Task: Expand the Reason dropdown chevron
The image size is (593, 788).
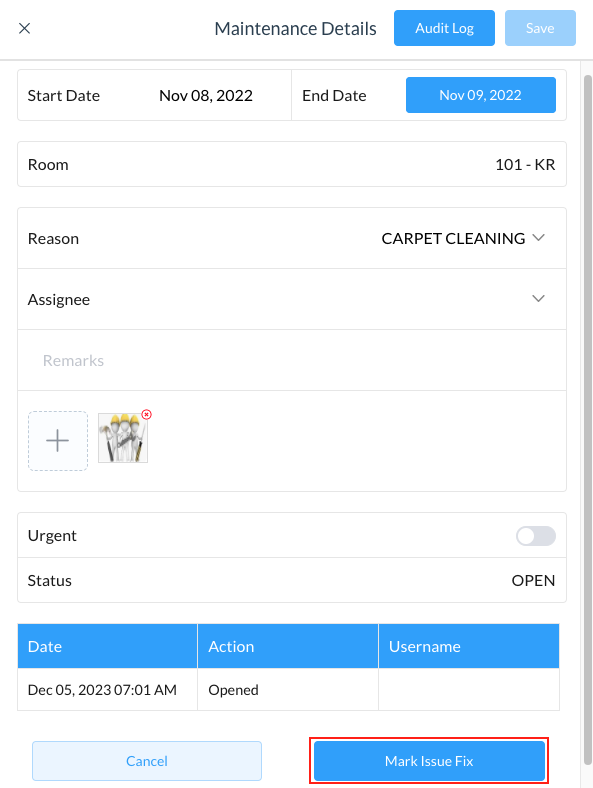Action: point(539,238)
